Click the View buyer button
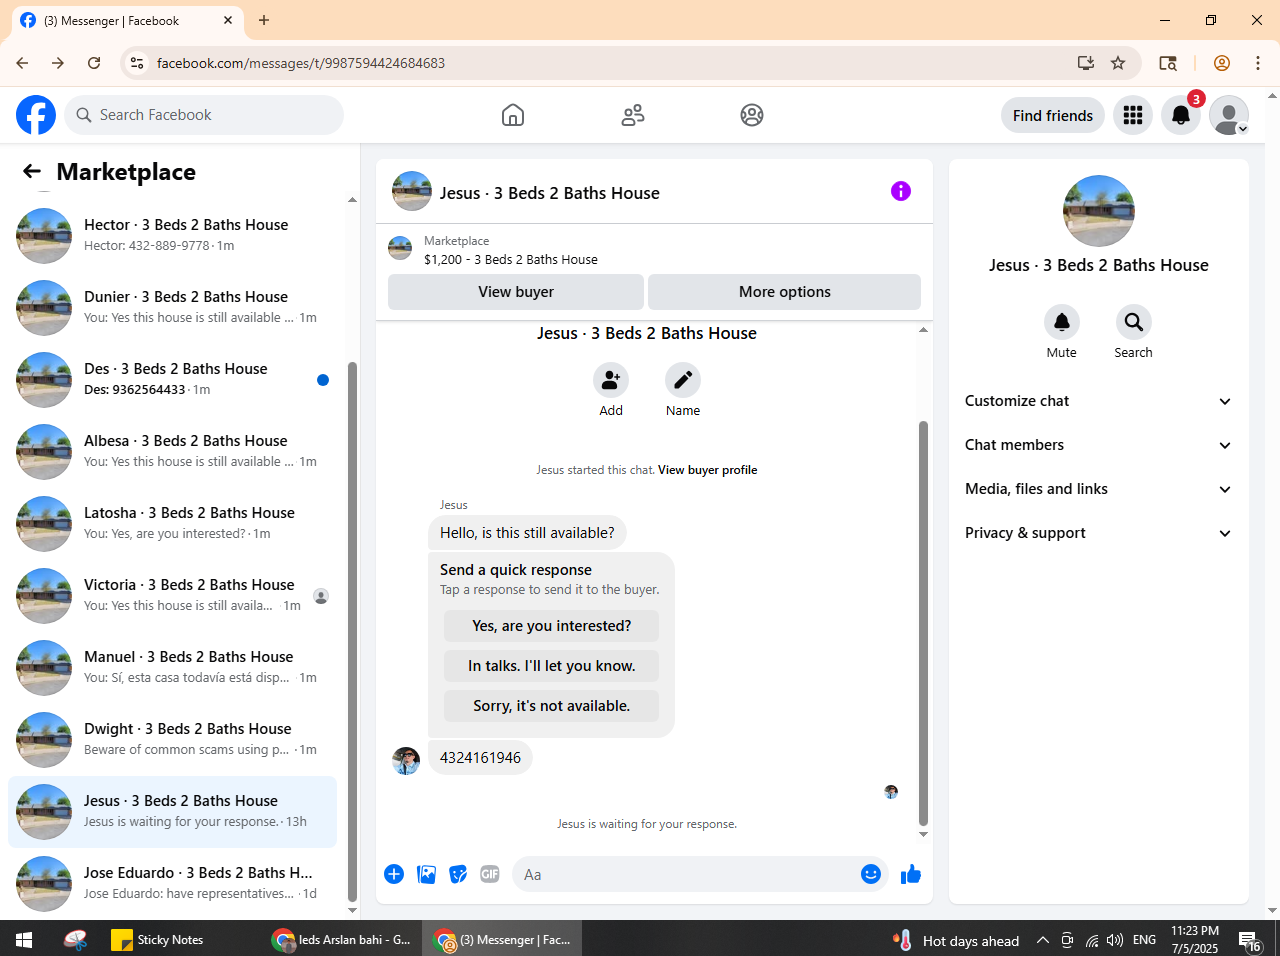This screenshot has height=956, width=1280. pyautogui.click(x=516, y=292)
